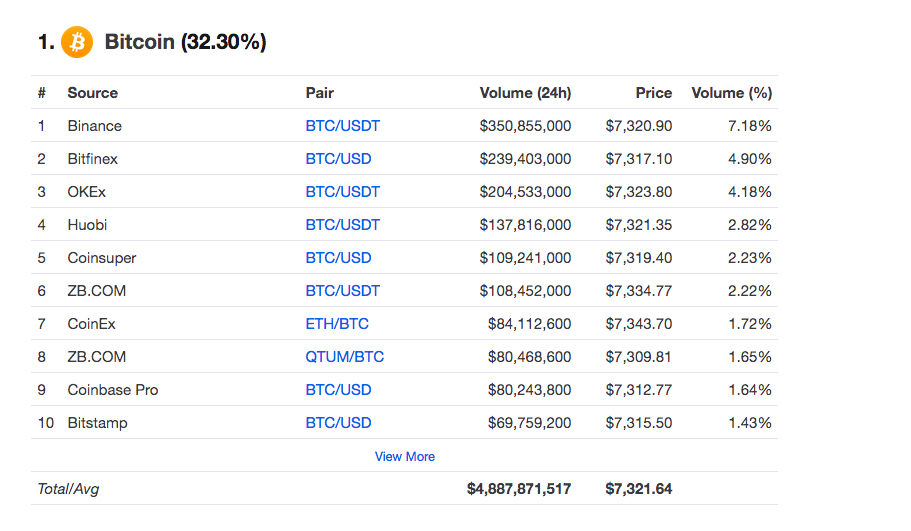911x531 pixels.
Task: Click the $7,334.77 price cell
Action: click(x=639, y=291)
